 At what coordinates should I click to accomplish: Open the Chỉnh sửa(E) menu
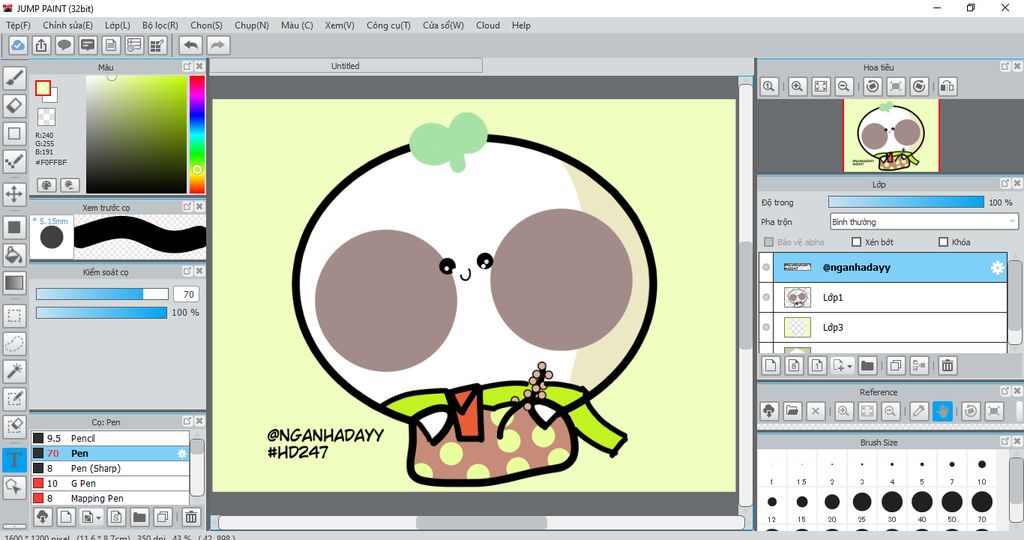pos(68,25)
